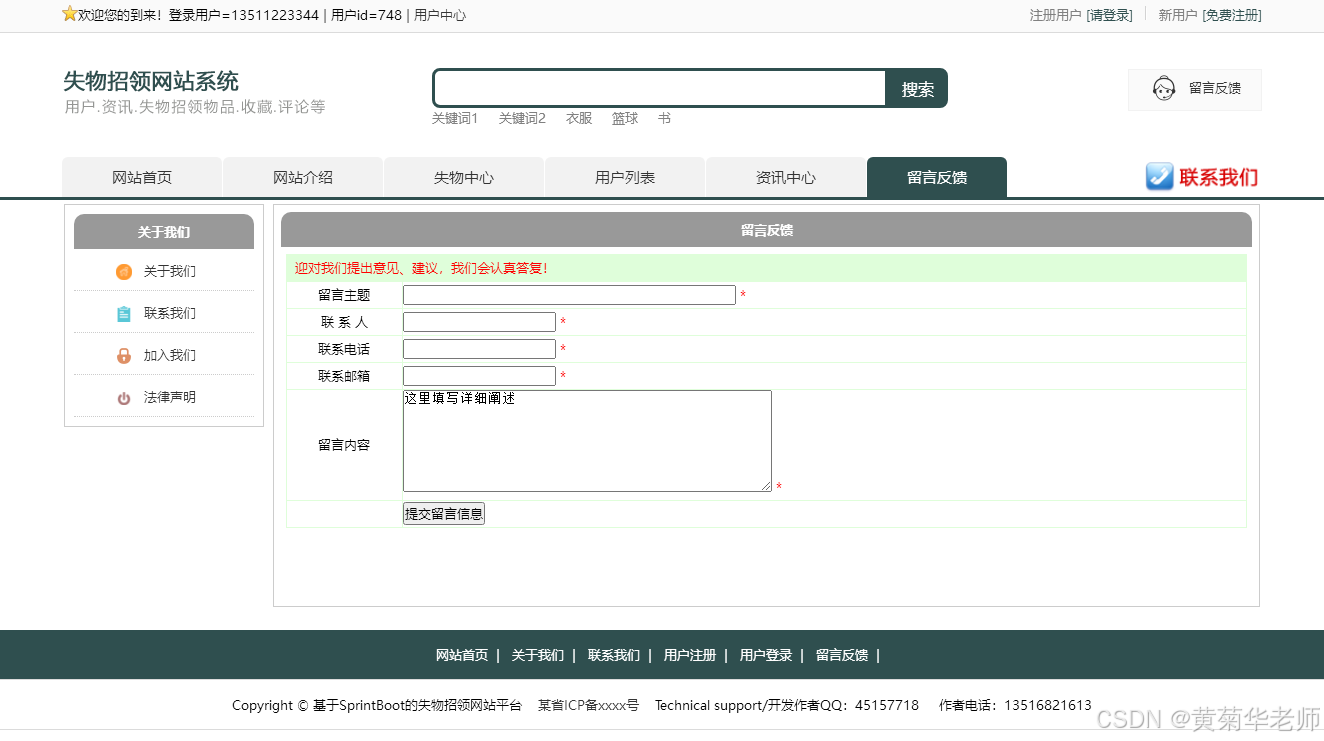The image size is (1324, 741).
Task: Click the 留言主题 input field
Action: click(x=569, y=295)
